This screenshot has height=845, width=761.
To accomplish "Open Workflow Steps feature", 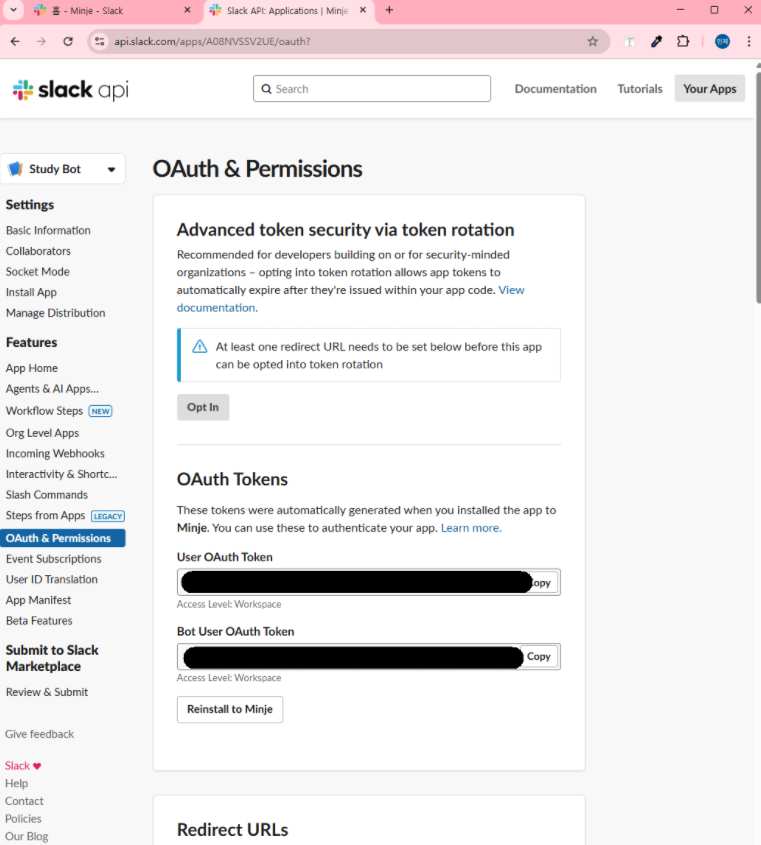I will click(44, 411).
